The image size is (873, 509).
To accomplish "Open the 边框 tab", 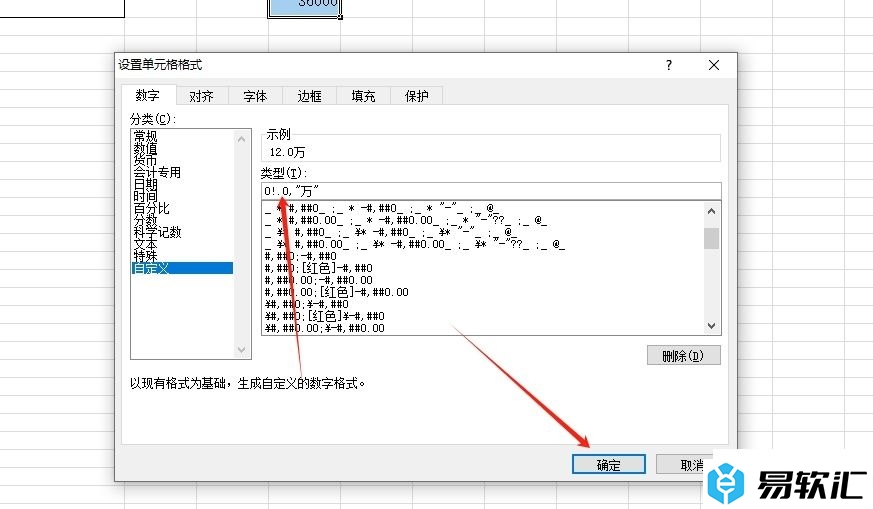I will click(x=309, y=96).
